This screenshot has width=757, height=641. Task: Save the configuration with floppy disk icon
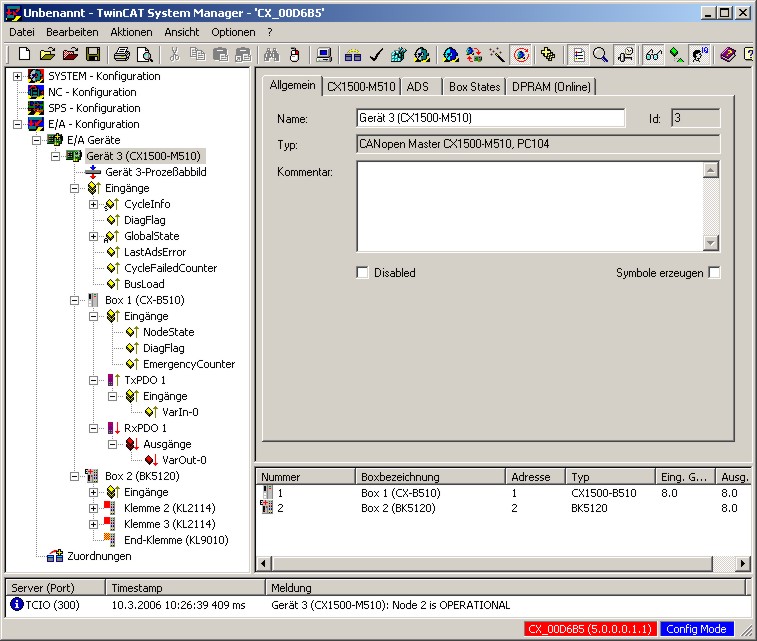[x=93, y=55]
